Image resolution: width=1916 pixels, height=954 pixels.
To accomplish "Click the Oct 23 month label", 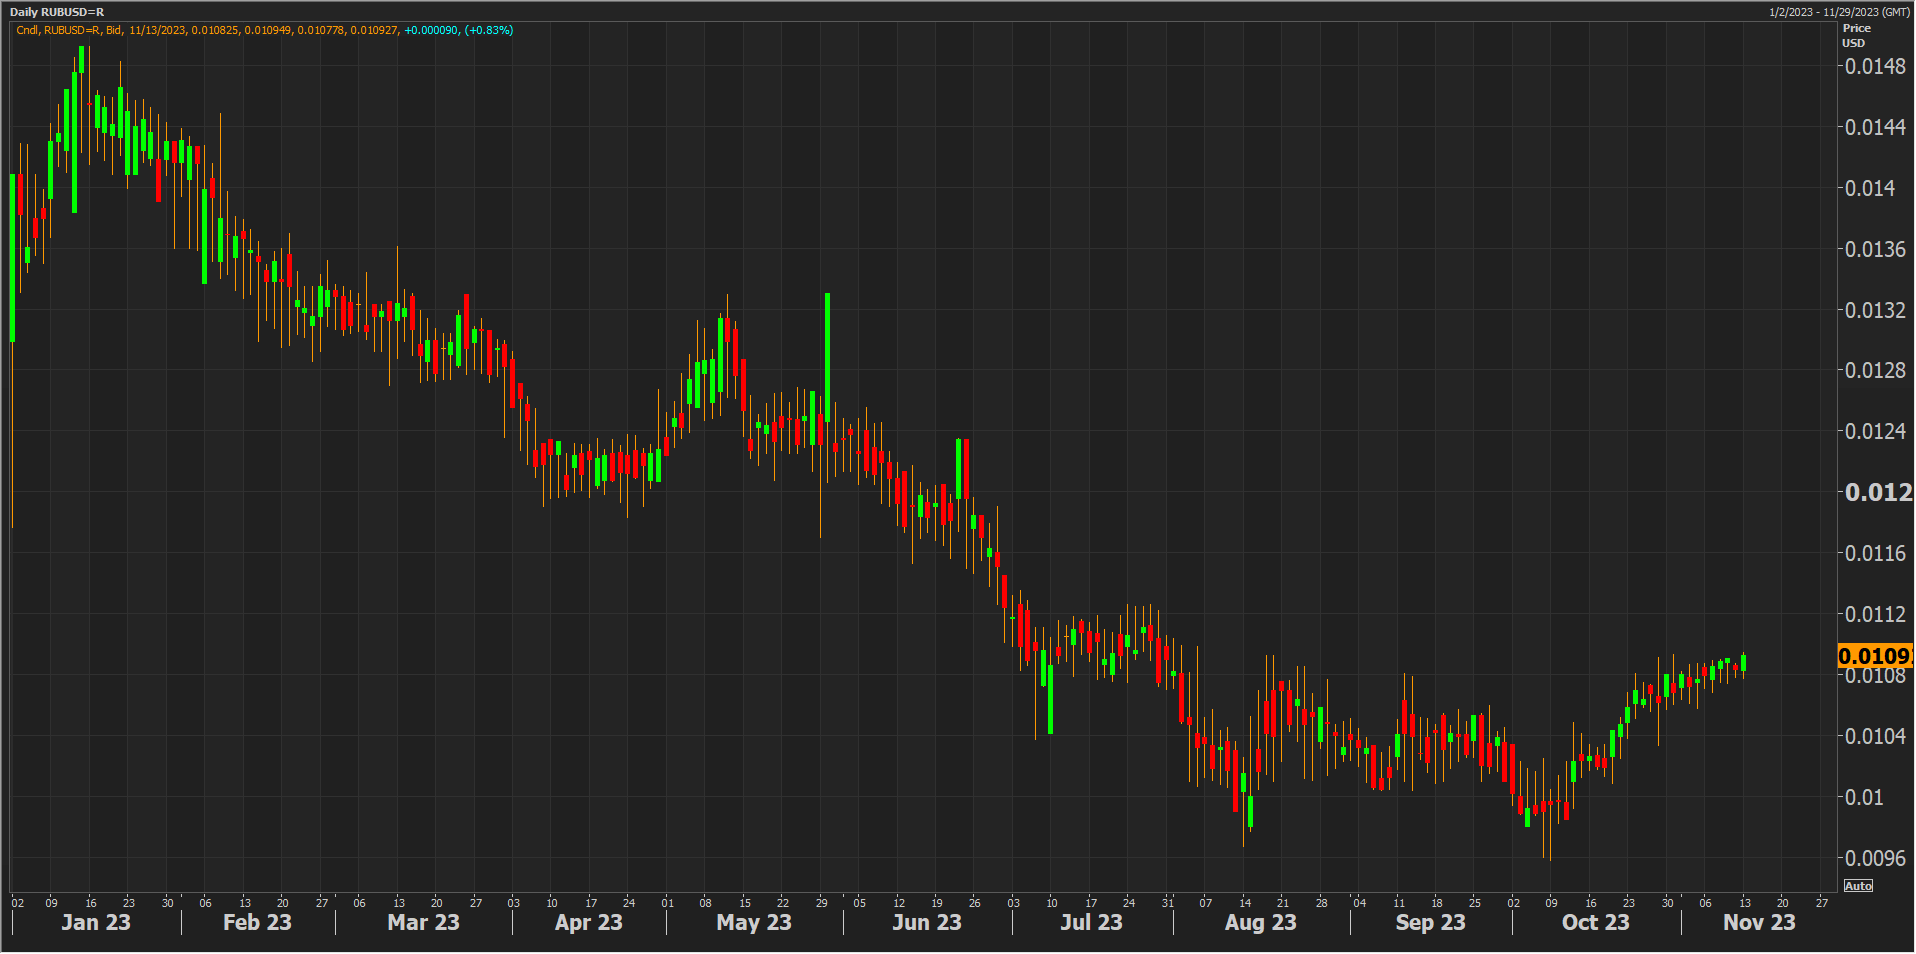I will click(x=1595, y=922).
